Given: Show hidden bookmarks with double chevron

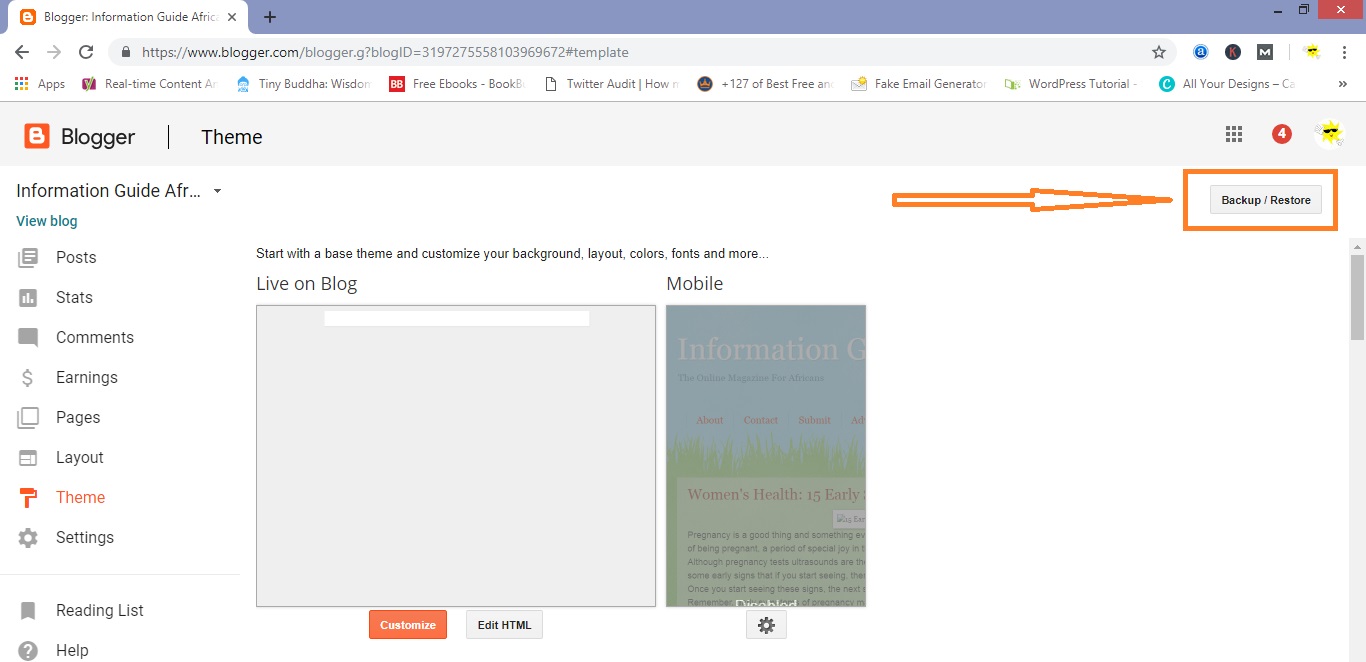Looking at the screenshot, I should (1341, 84).
